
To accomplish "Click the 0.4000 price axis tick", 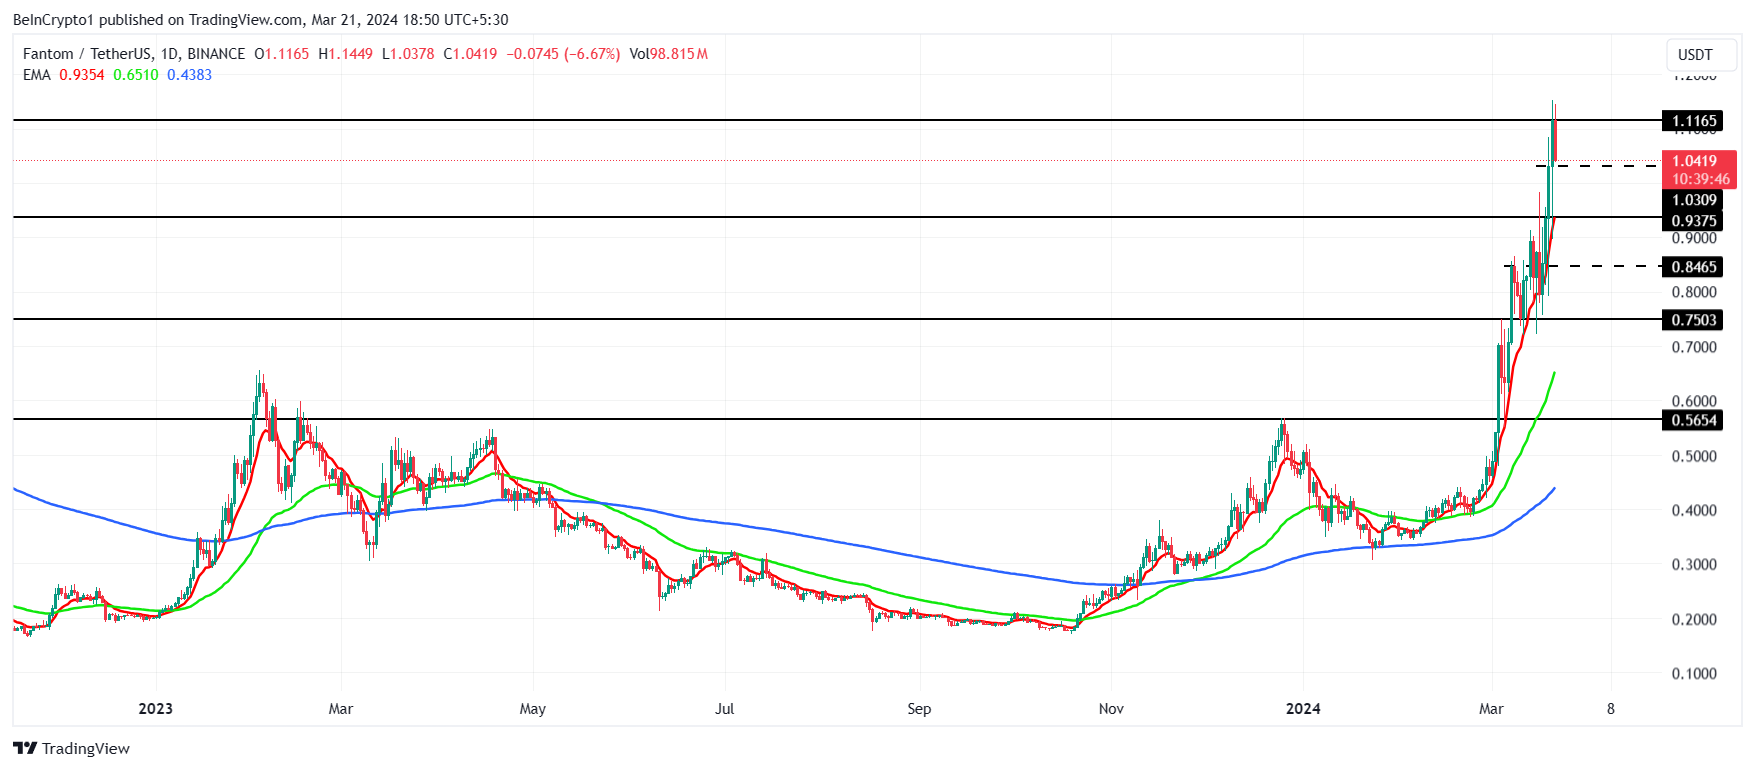I will (1694, 511).
